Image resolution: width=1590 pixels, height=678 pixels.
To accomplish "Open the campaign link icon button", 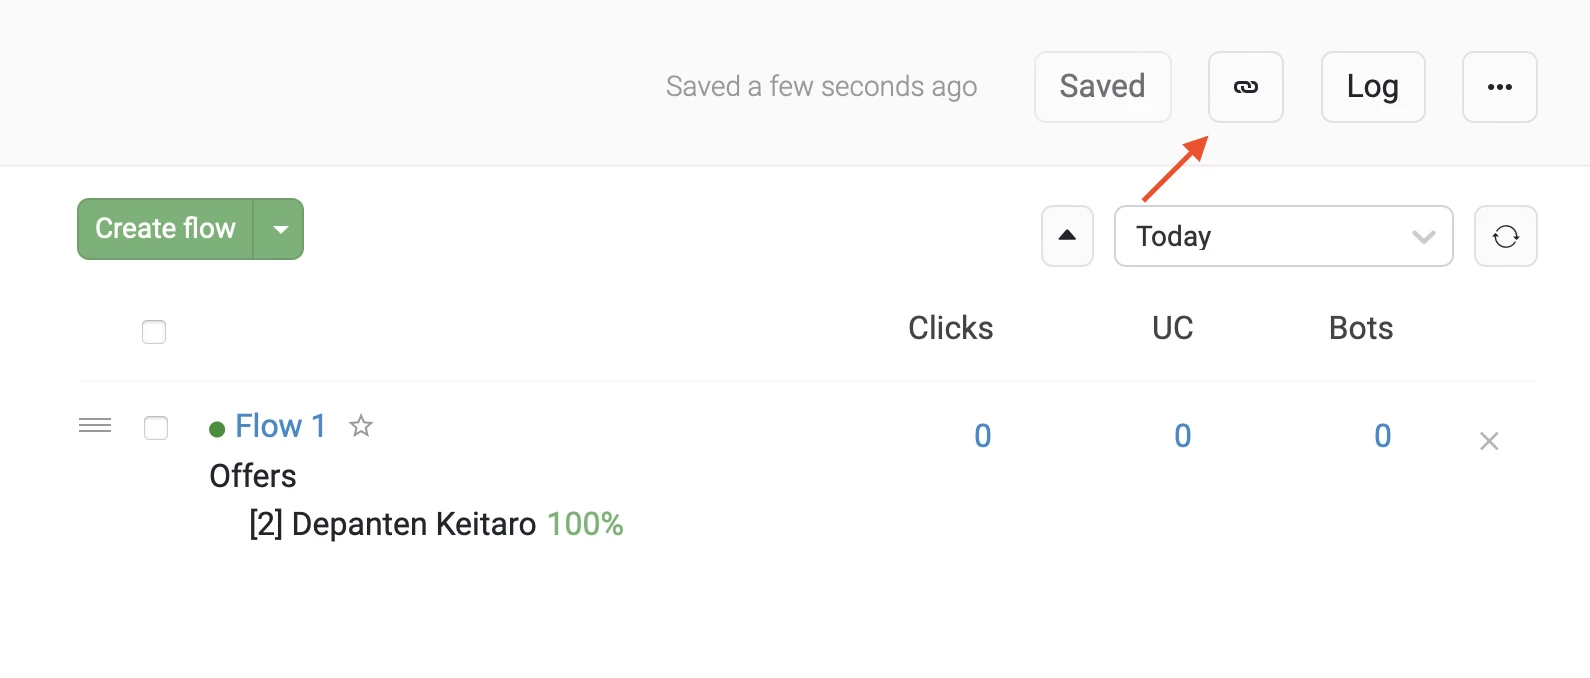I will click(x=1245, y=87).
